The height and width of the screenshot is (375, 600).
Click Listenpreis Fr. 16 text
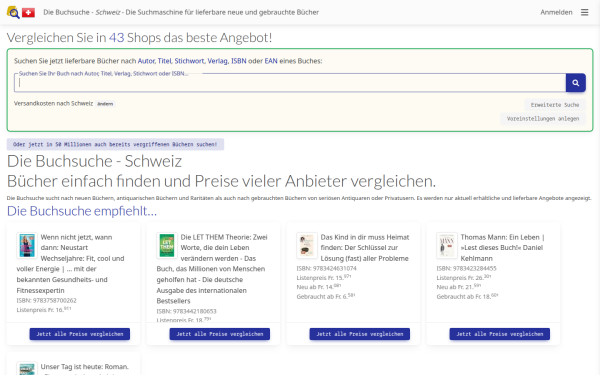[44, 310]
